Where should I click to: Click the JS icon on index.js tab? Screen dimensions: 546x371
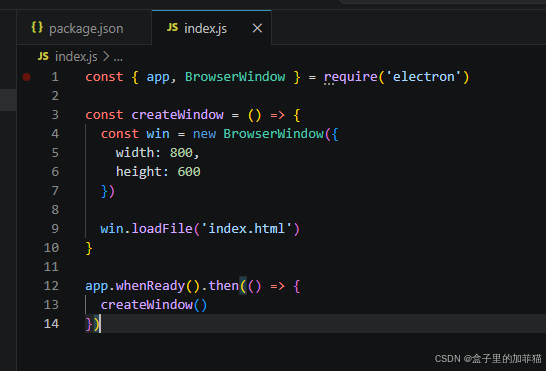(172, 28)
